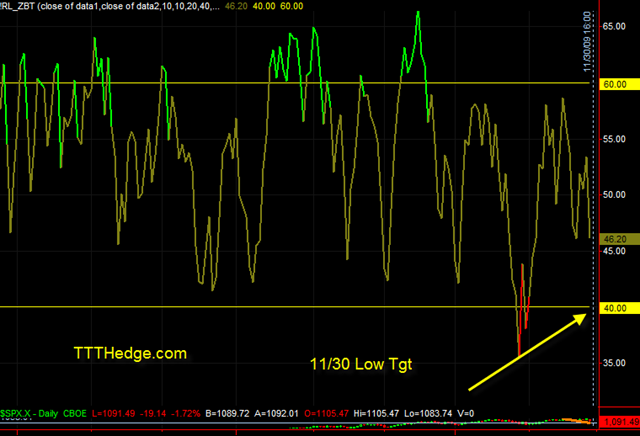This screenshot has width=640, height=436.
Task: Click the A=1092.01 ask value
Action: (x=277, y=414)
